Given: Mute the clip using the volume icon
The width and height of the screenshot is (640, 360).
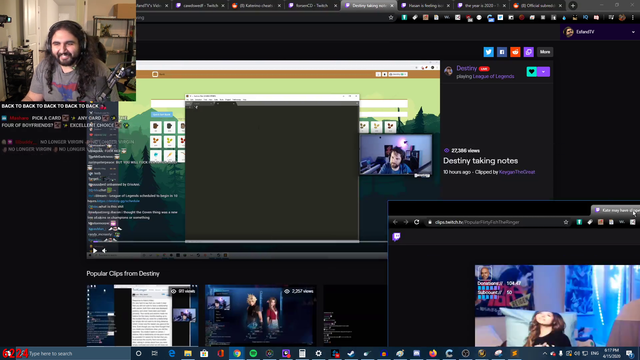Looking at the screenshot, I should tap(104, 251).
